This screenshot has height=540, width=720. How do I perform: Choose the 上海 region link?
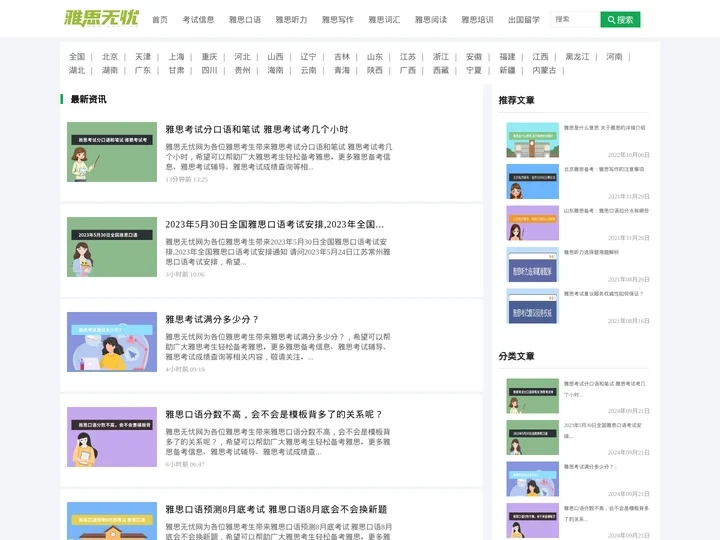pos(176,56)
